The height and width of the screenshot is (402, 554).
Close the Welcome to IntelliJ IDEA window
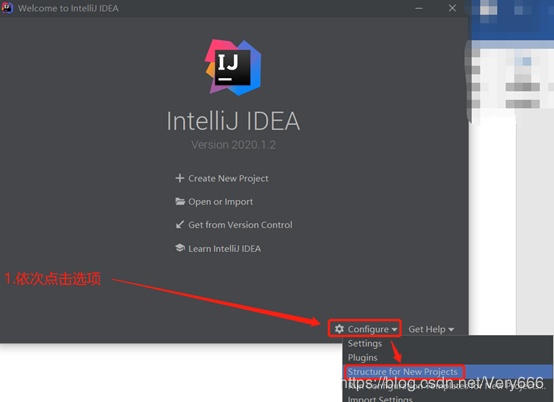coord(452,8)
